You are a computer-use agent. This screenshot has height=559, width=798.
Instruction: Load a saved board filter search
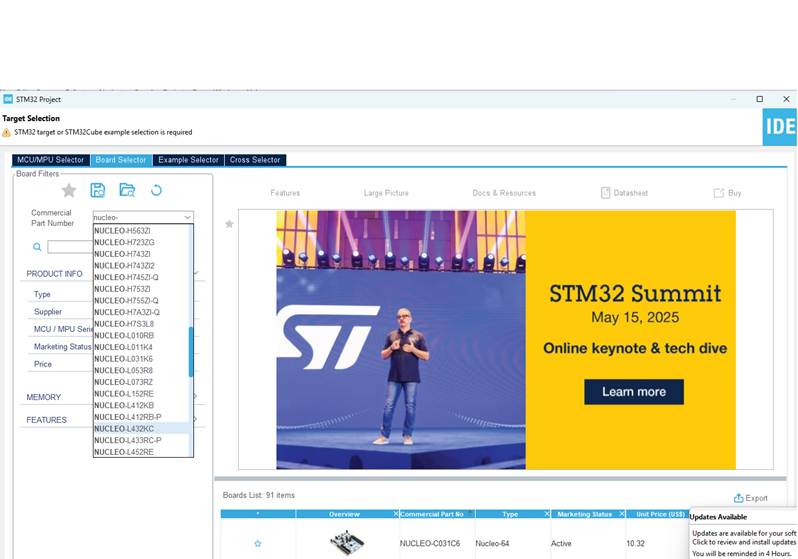click(x=127, y=190)
